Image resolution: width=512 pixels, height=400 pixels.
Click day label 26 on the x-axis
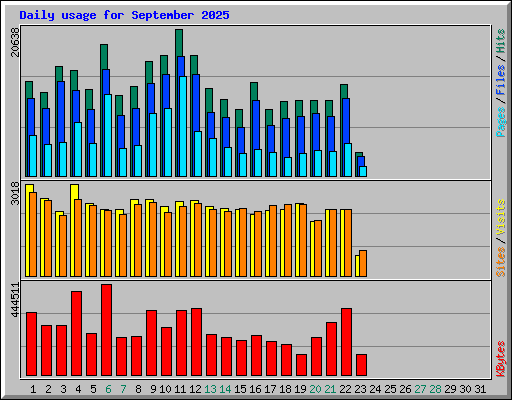click(405, 389)
